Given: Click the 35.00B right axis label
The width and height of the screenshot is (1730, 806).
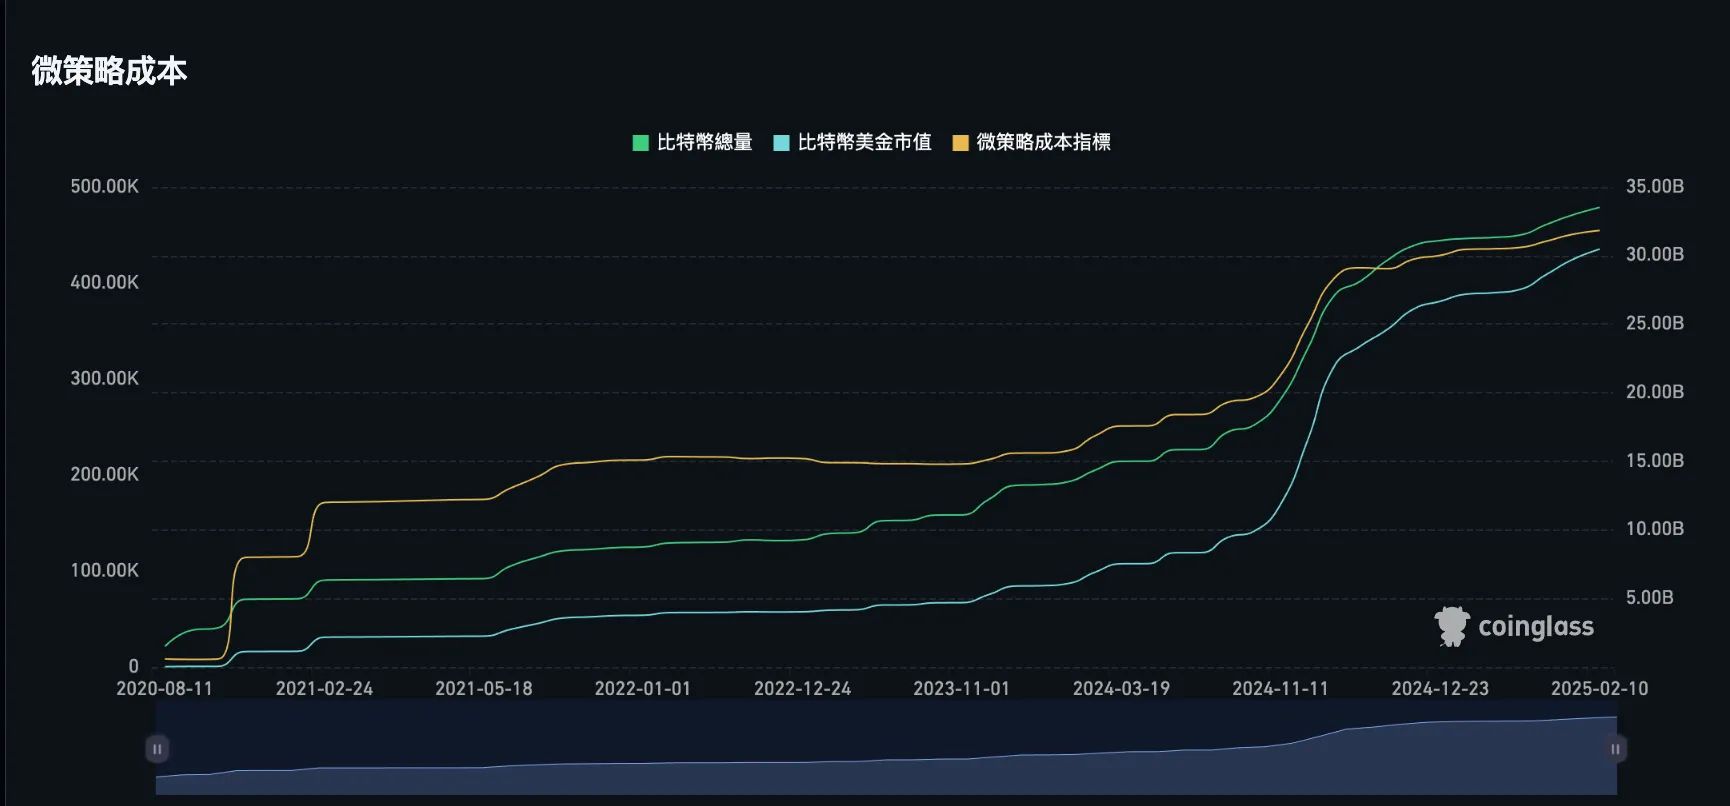Looking at the screenshot, I should tap(1654, 187).
